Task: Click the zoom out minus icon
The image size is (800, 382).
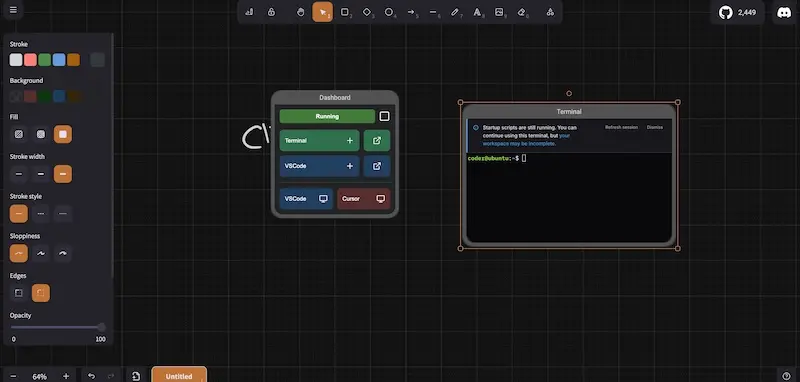Action: 13,376
